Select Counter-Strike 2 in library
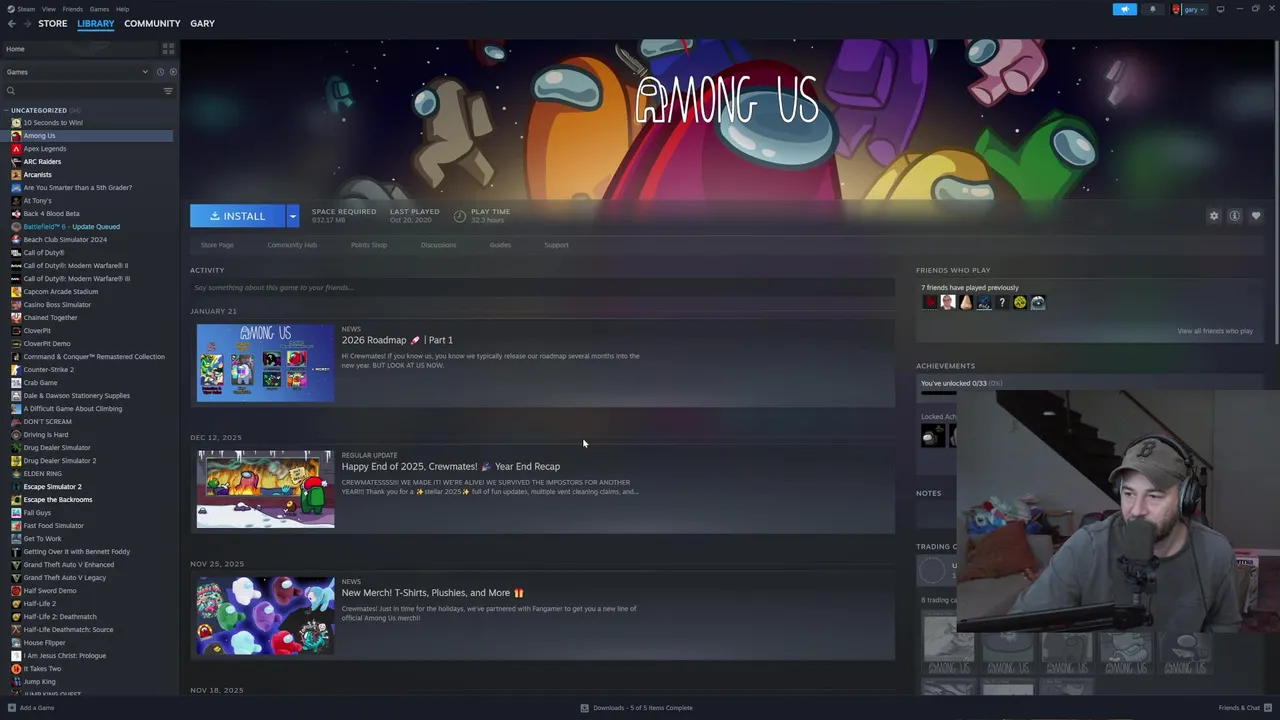This screenshot has height=720, width=1280. (x=48, y=370)
